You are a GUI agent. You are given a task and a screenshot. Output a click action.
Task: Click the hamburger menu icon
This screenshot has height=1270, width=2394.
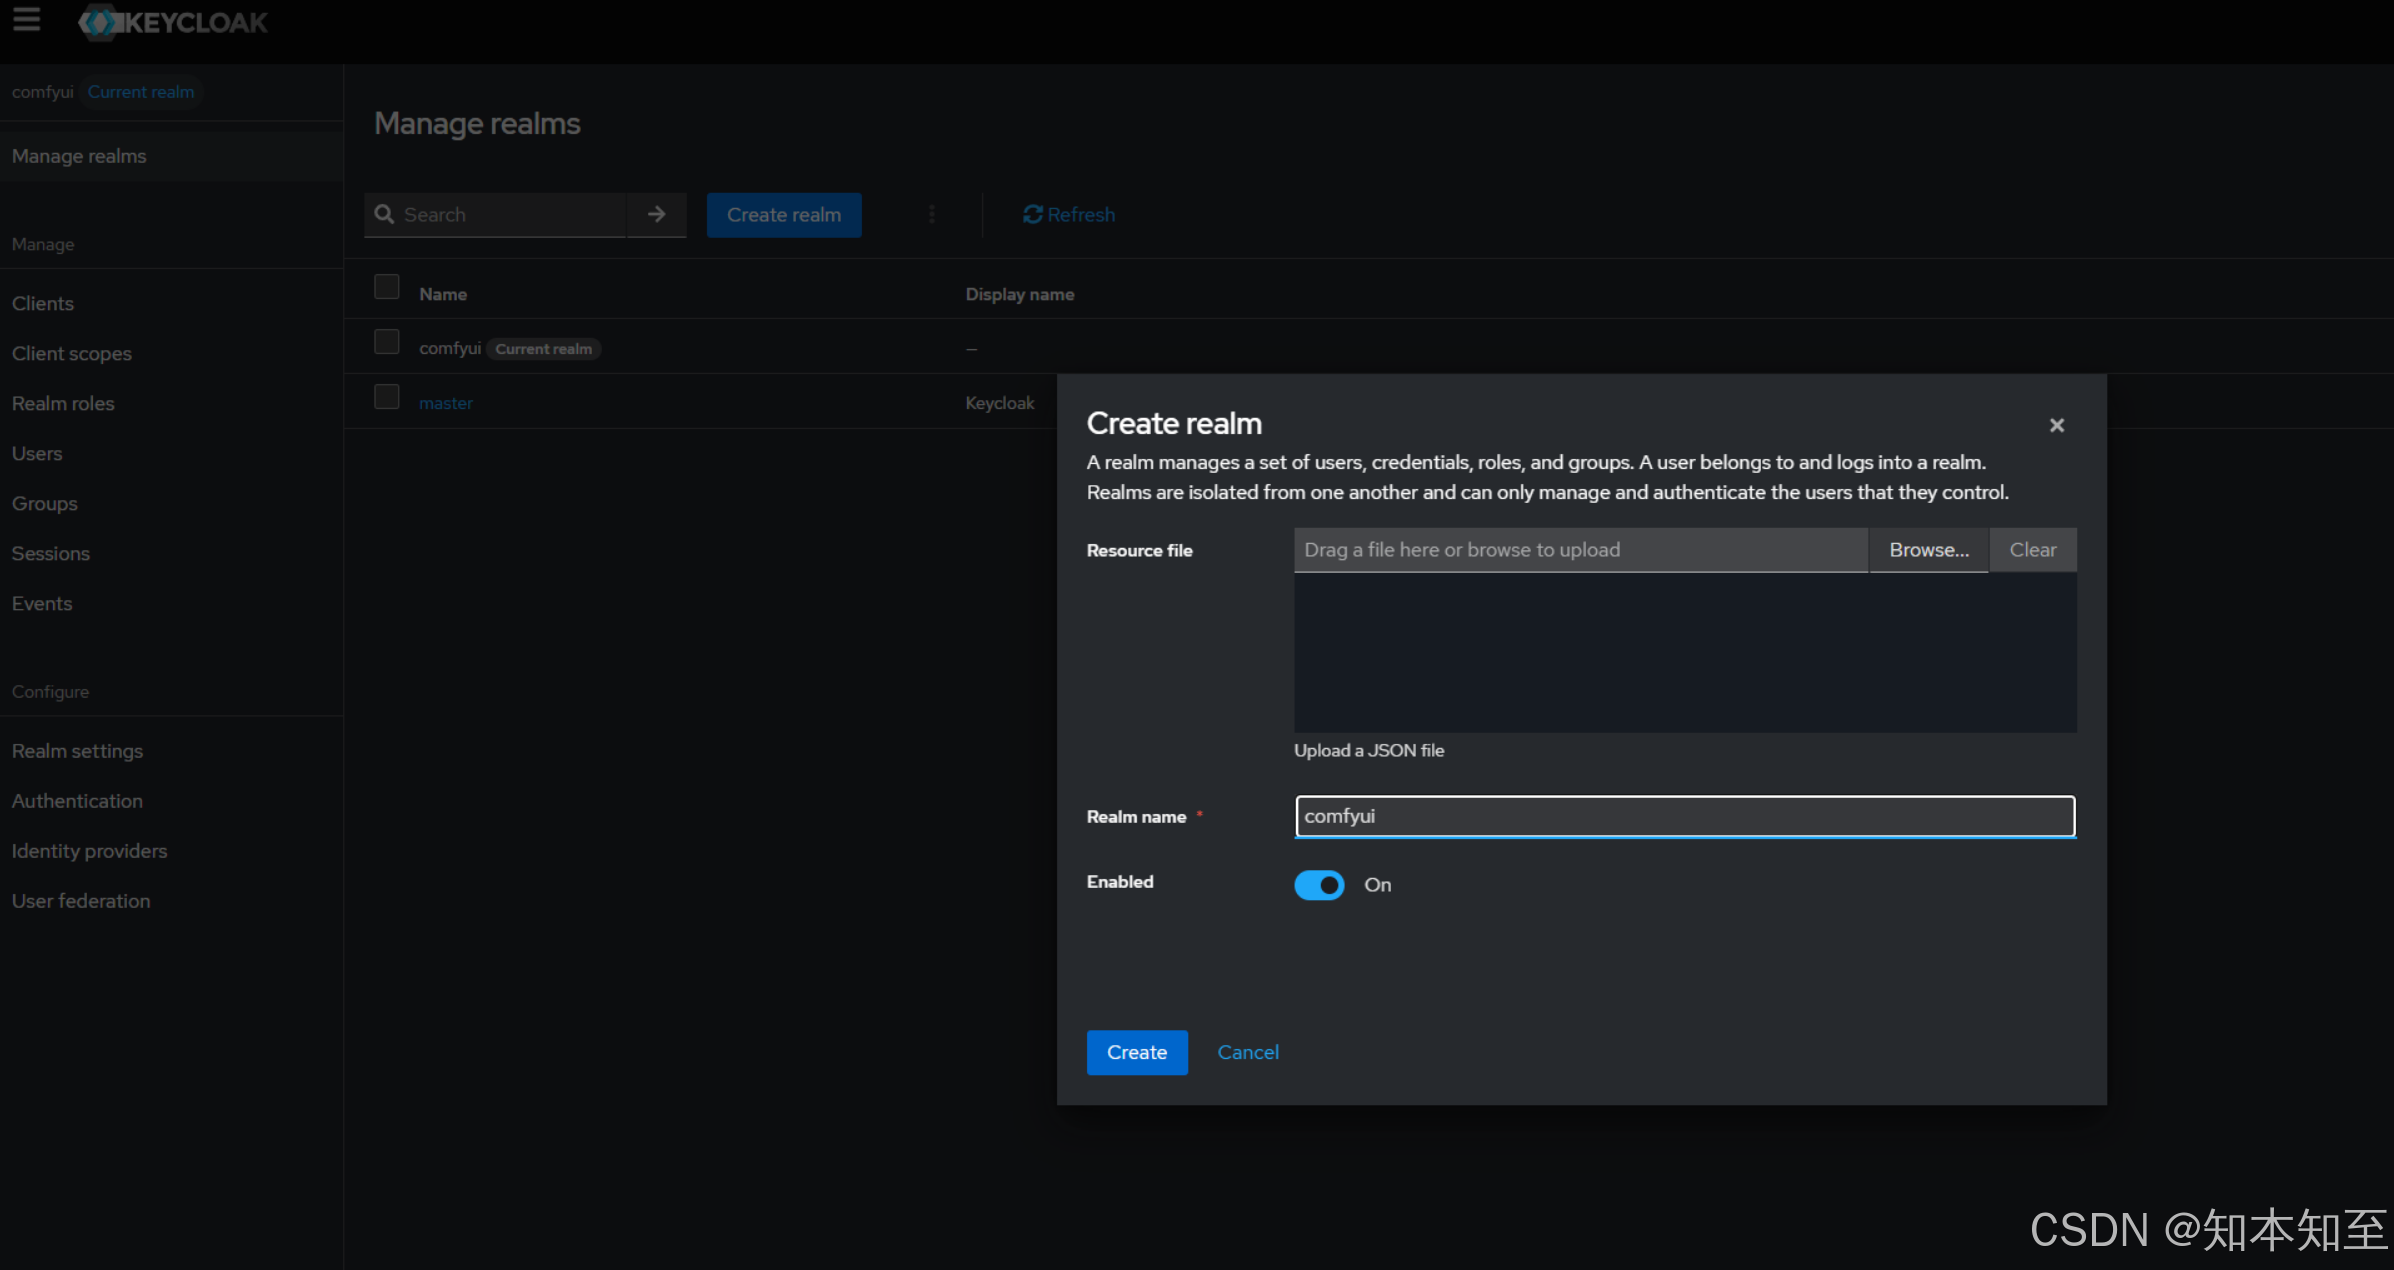pos(27,20)
